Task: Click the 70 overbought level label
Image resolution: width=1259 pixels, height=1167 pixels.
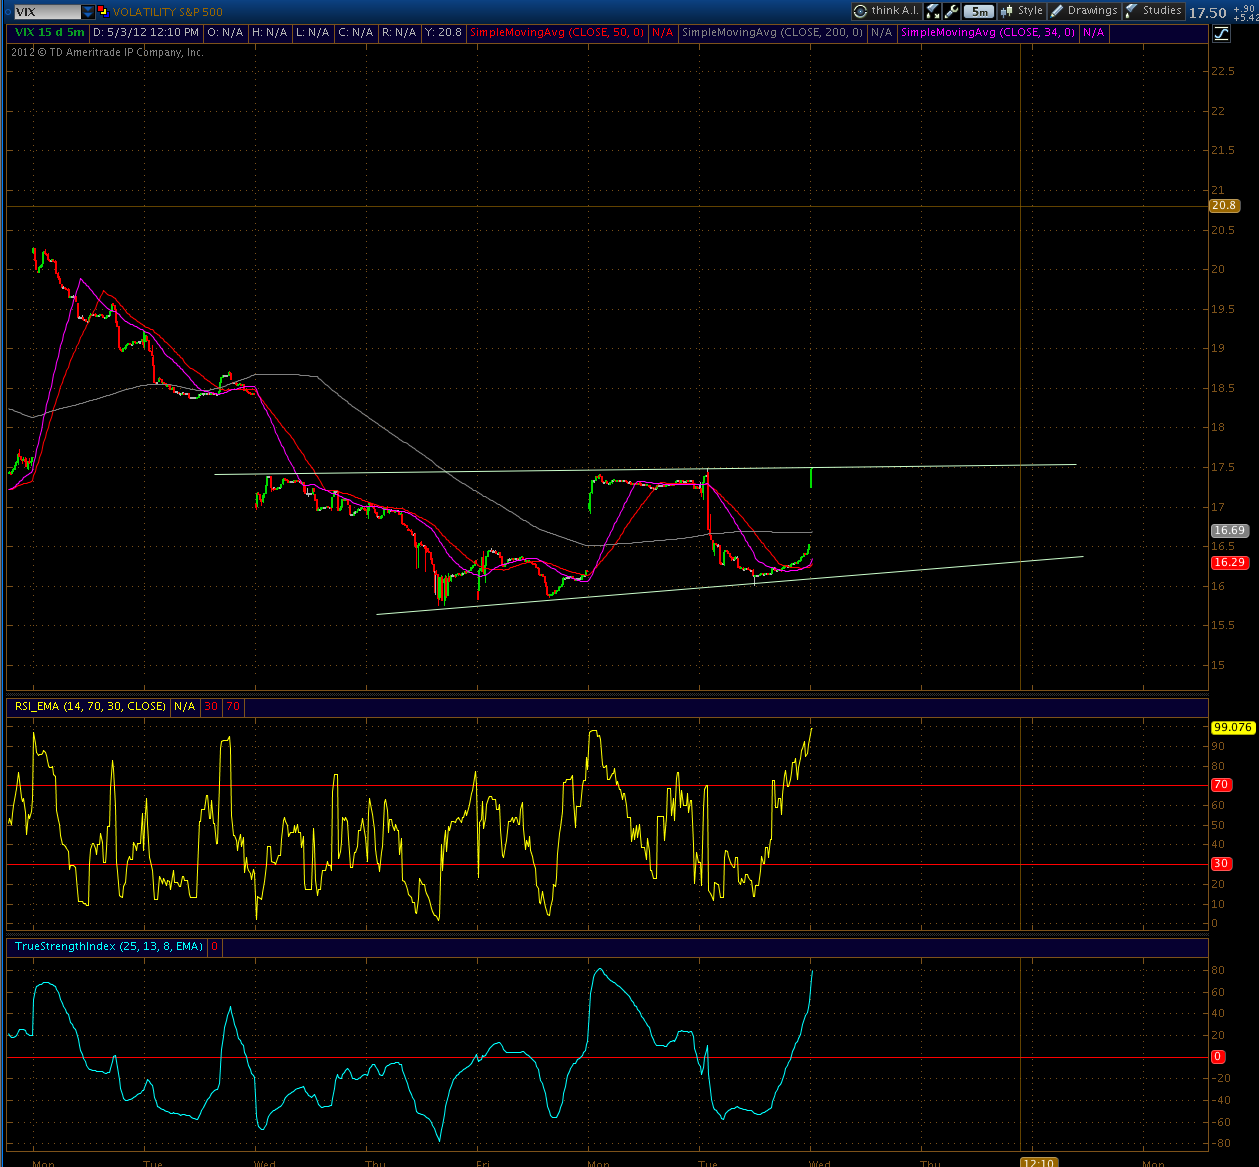Action: point(1221,785)
